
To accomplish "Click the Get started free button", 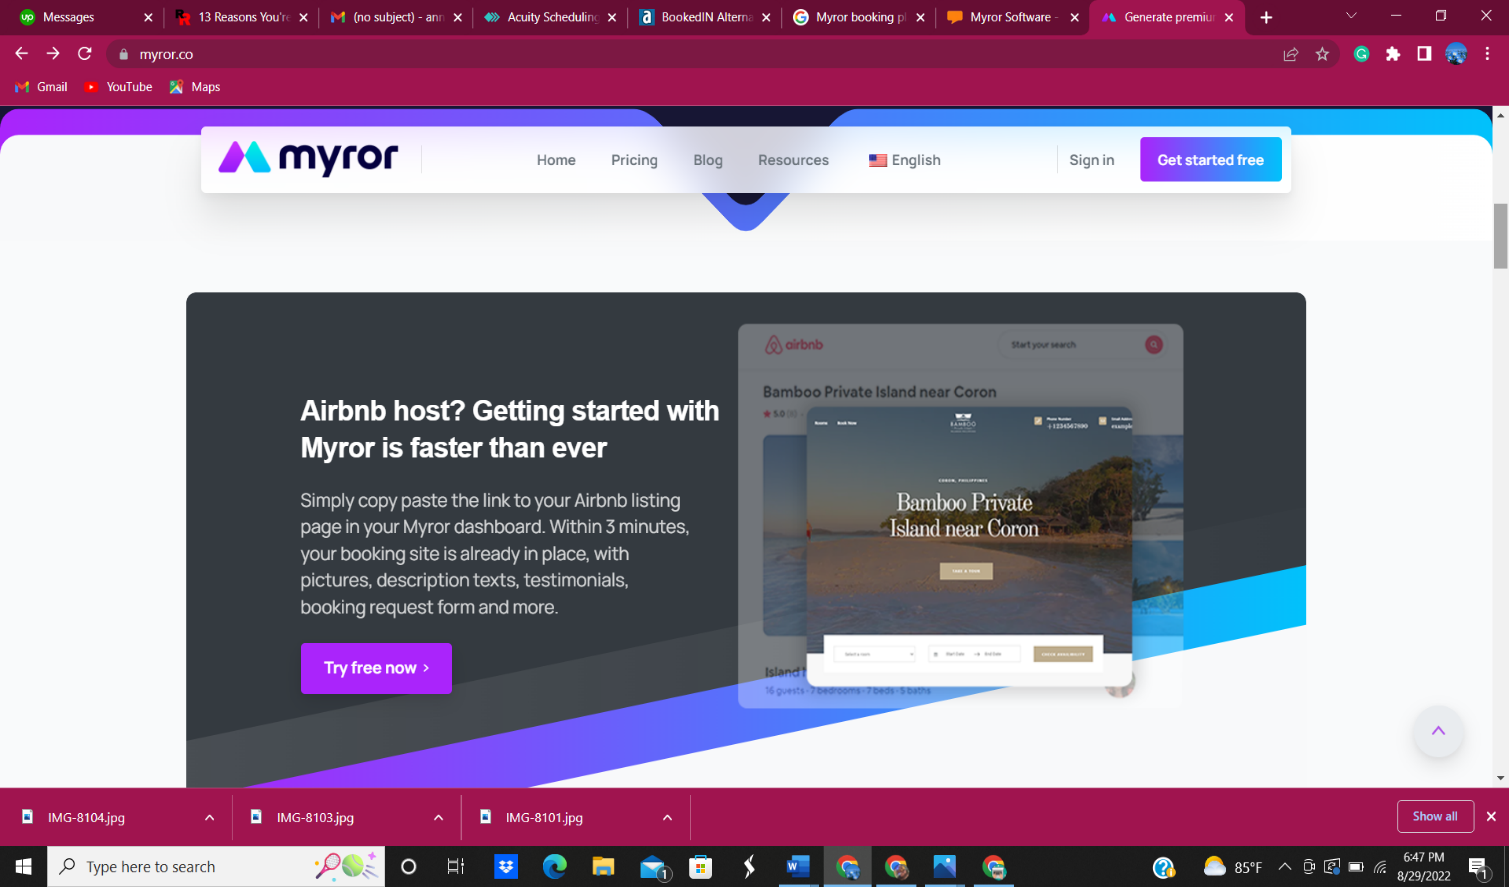I will point(1210,160).
